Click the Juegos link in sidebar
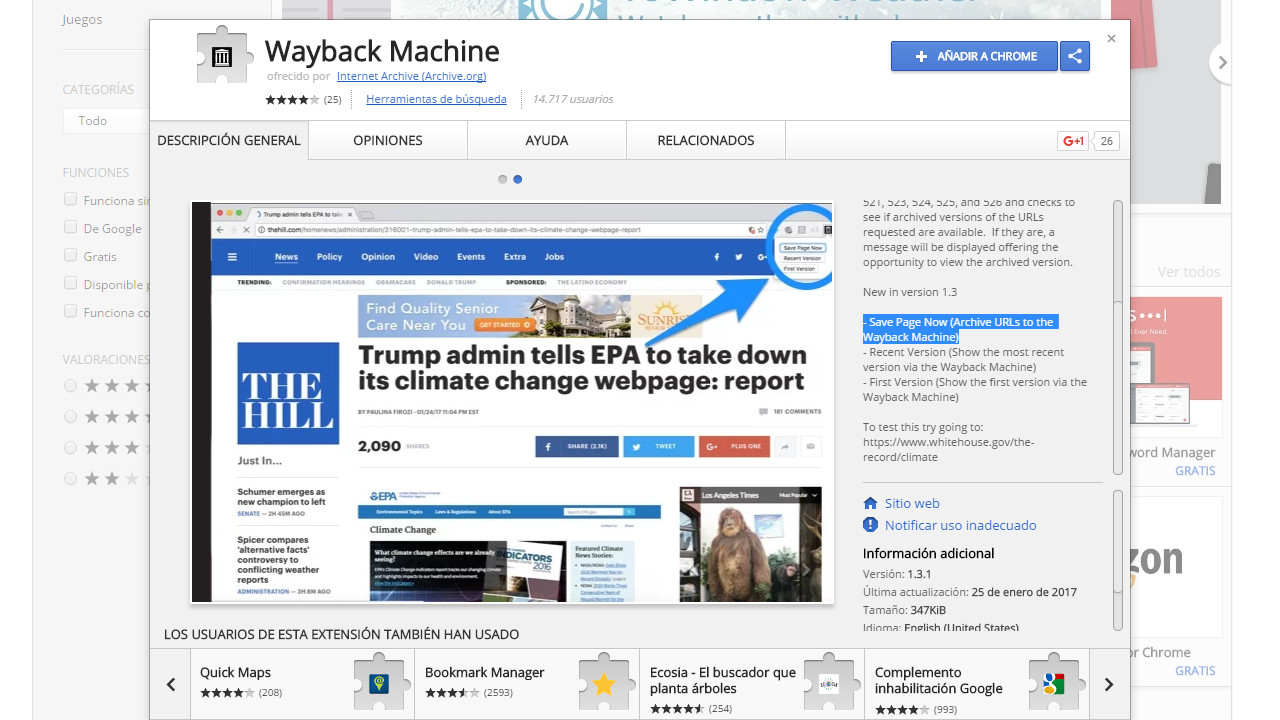This screenshot has width=1280, height=720. 82,19
